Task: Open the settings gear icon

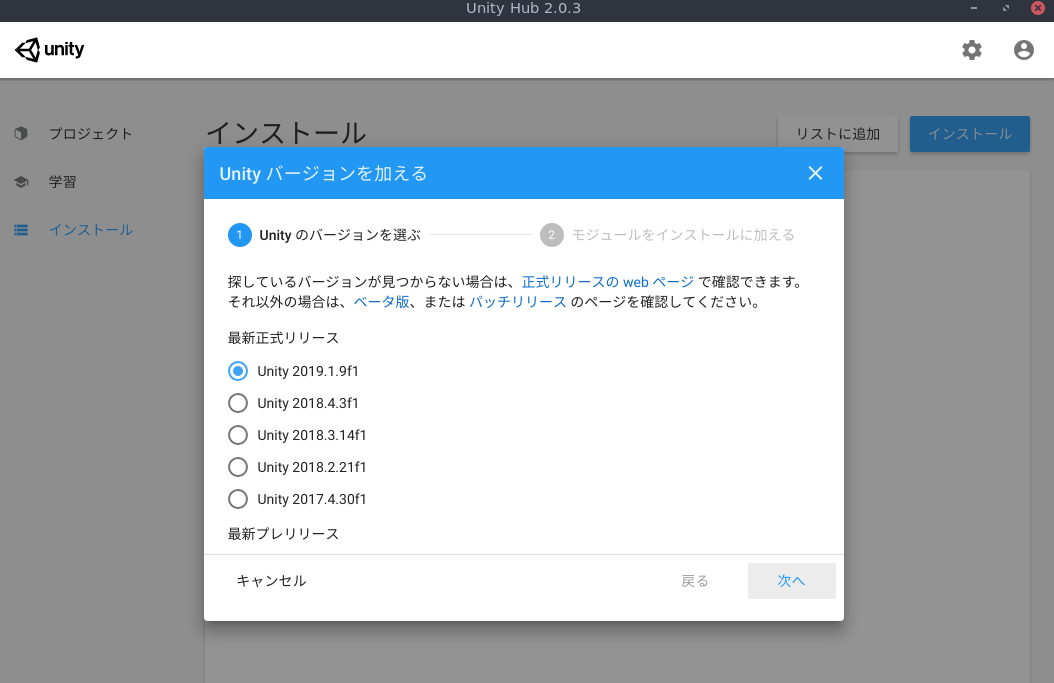Action: click(971, 49)
